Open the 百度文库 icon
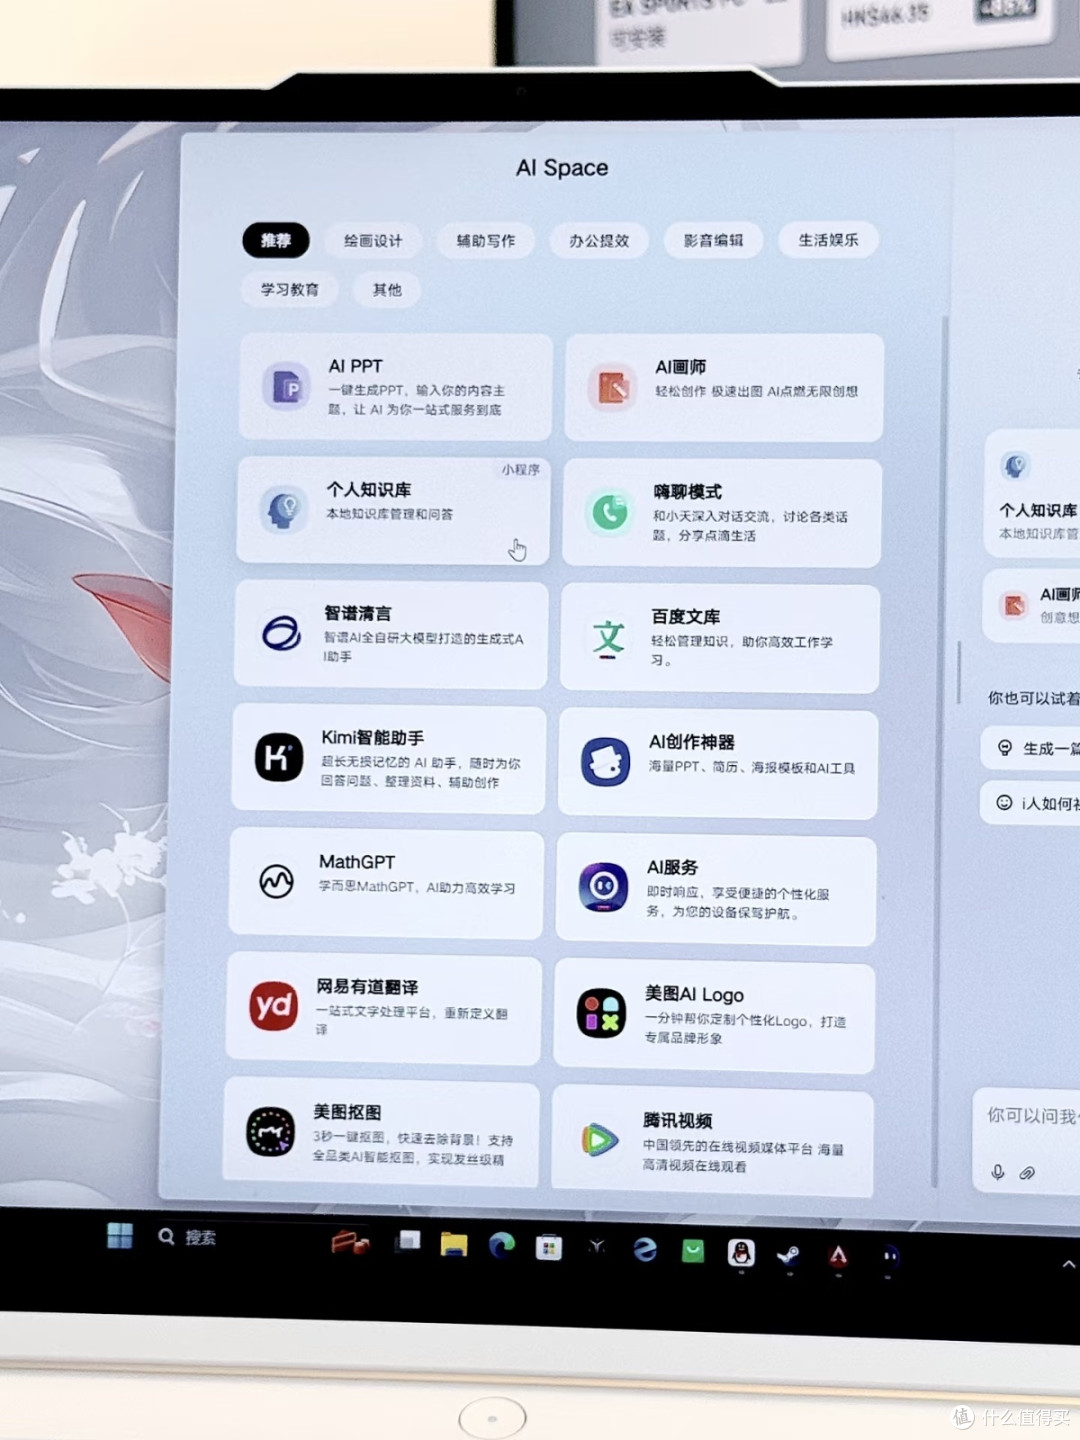 pos(608,637)
